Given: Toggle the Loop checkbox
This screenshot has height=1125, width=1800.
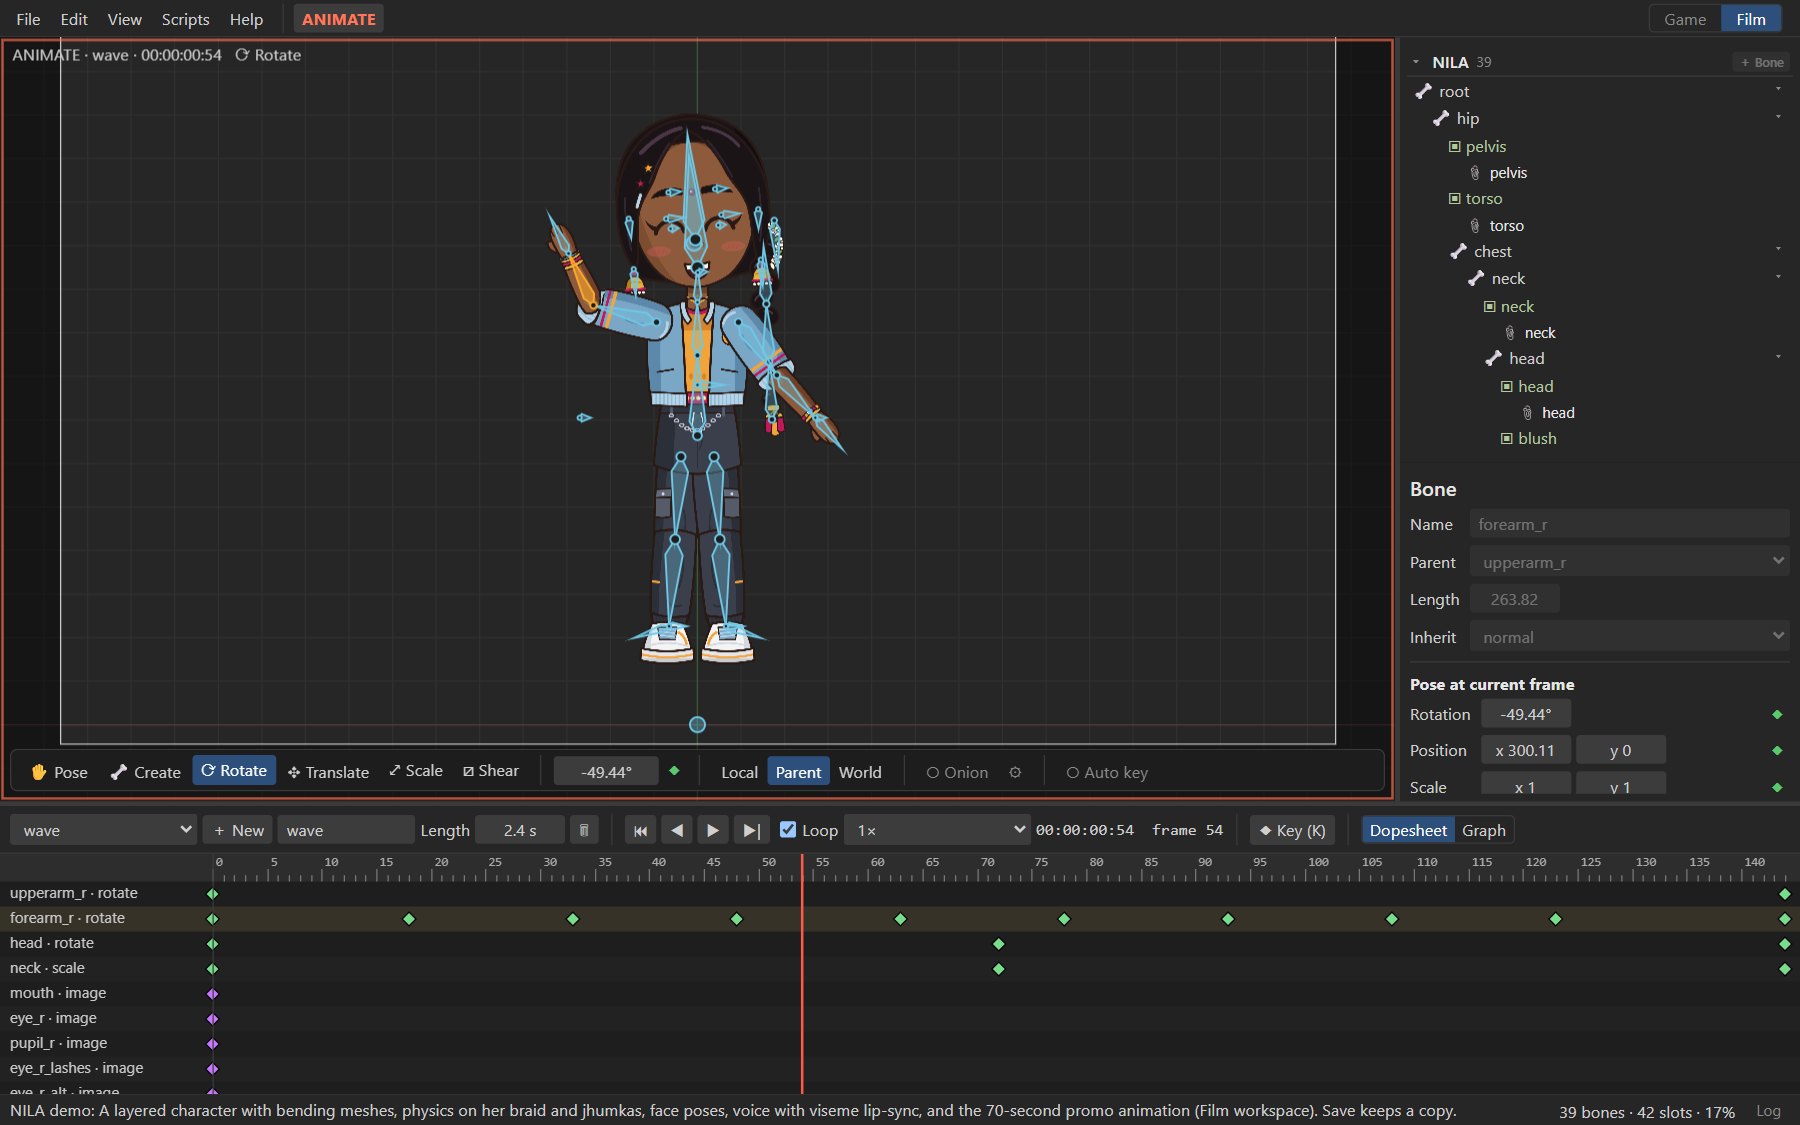Looking at the screenshot, I should coord(788,830).
